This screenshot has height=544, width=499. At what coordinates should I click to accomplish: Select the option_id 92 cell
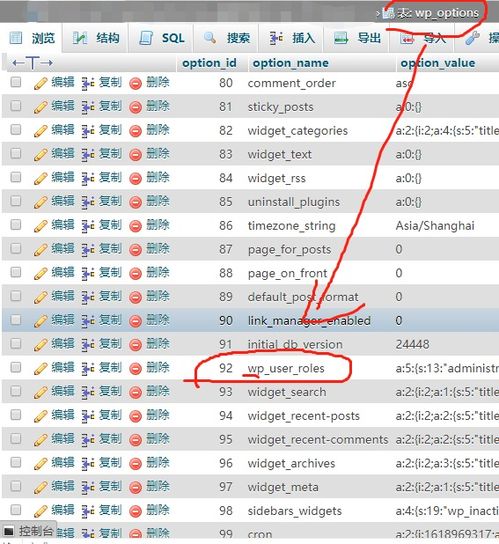(x=226, y=368)
